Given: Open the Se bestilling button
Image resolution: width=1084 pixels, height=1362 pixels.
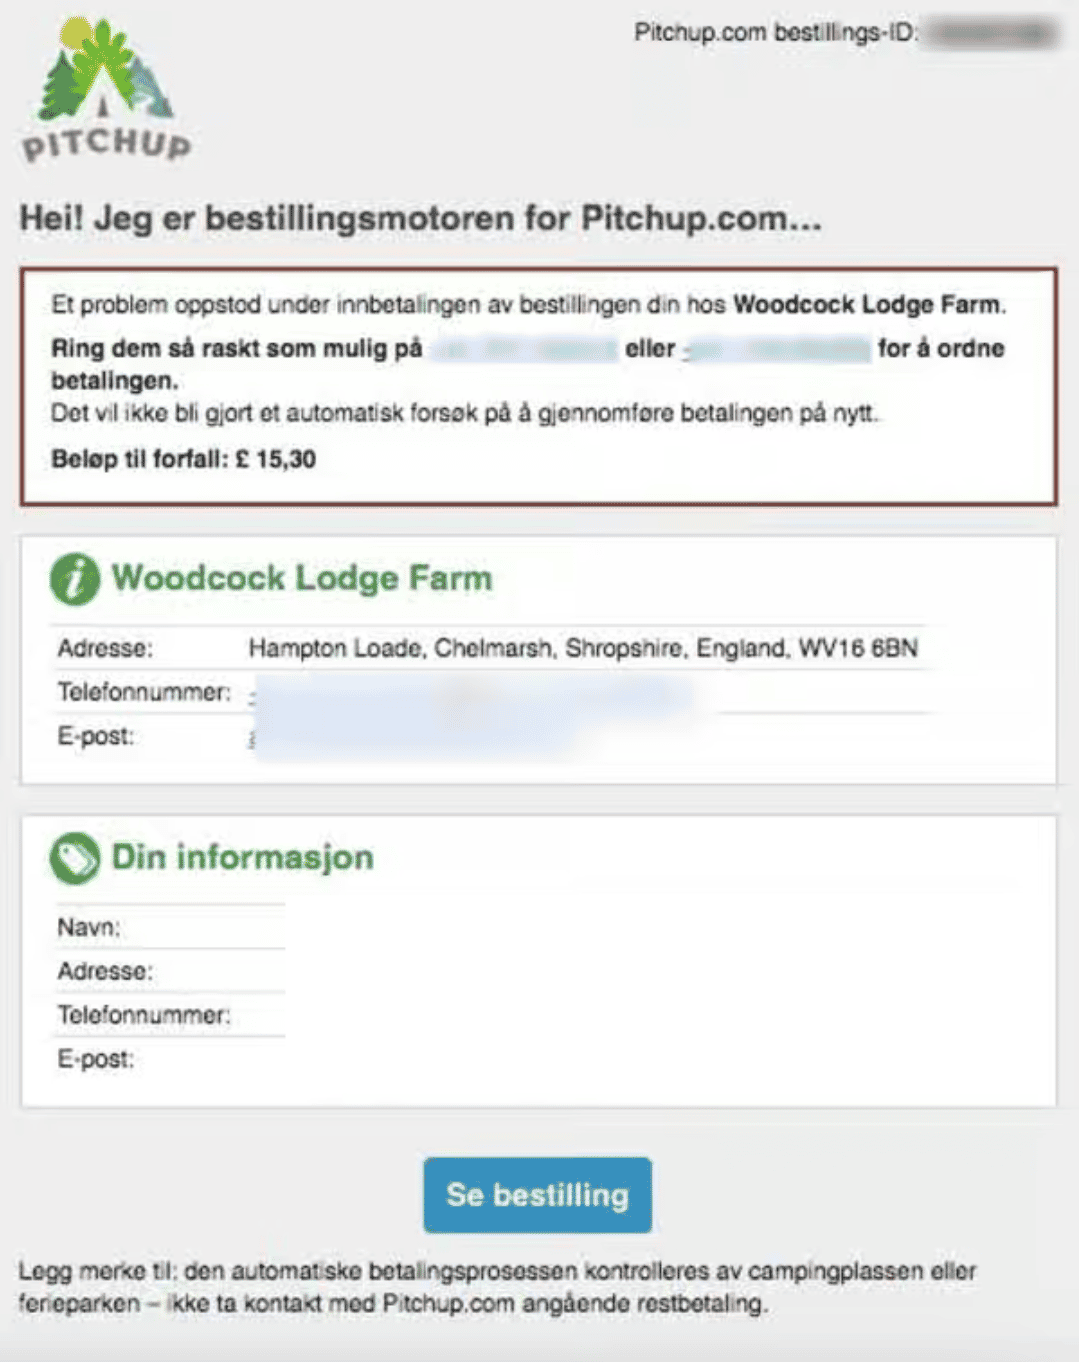Looking at the screenshot, I should click(537, 1195).
